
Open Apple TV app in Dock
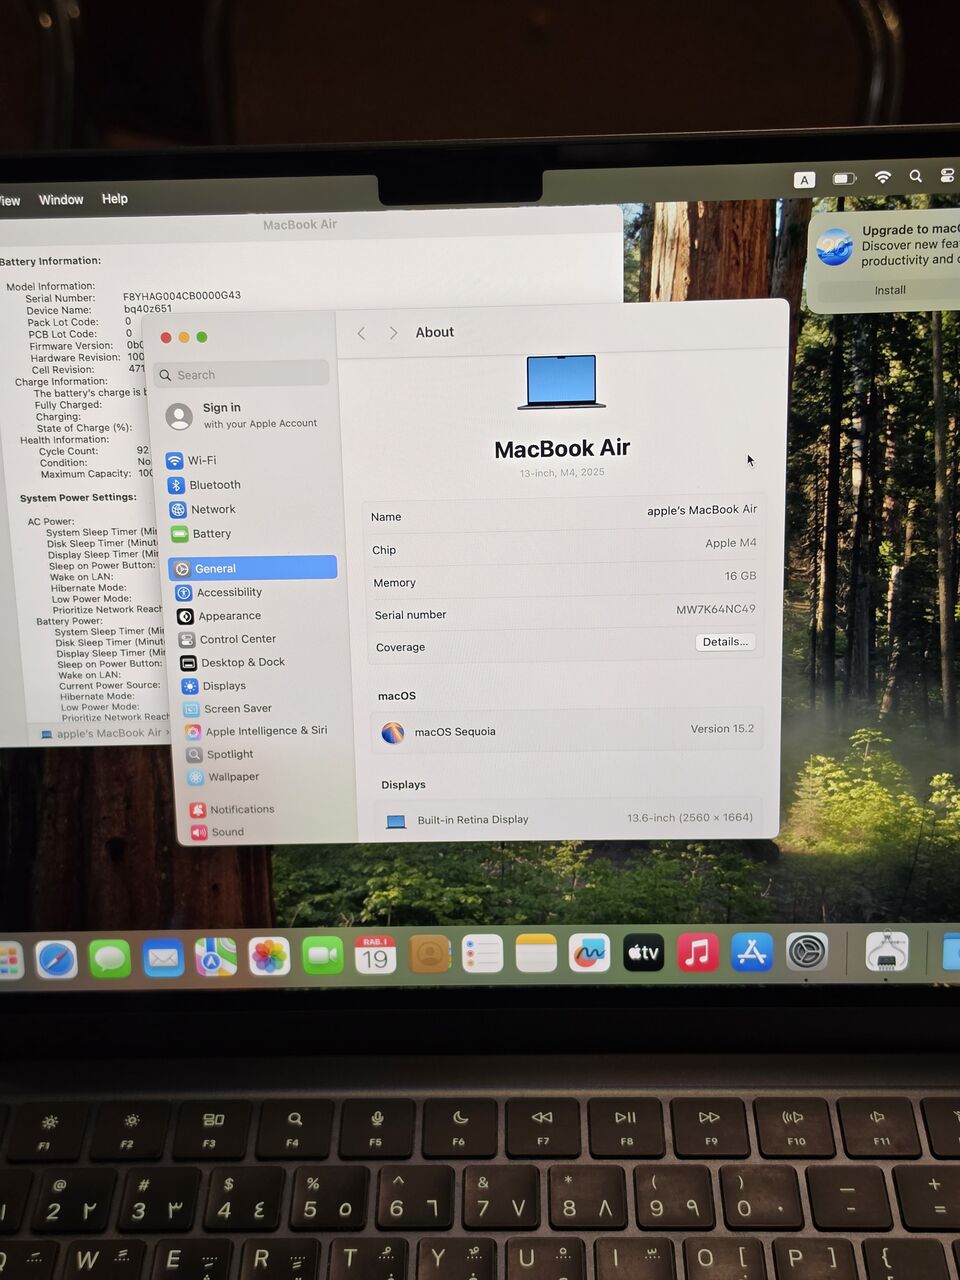643,953
